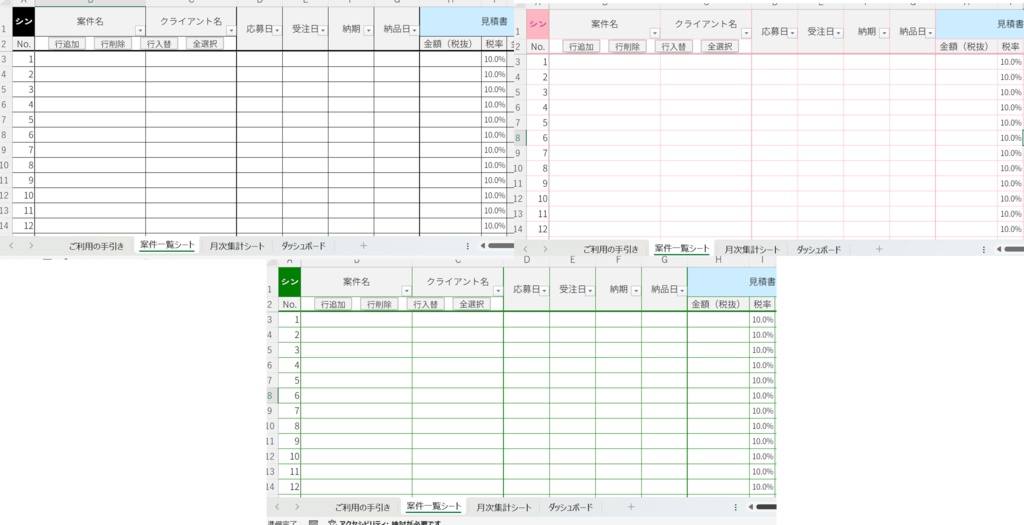
Task: Select the green シン cell
Action: (x=290, y=282)
